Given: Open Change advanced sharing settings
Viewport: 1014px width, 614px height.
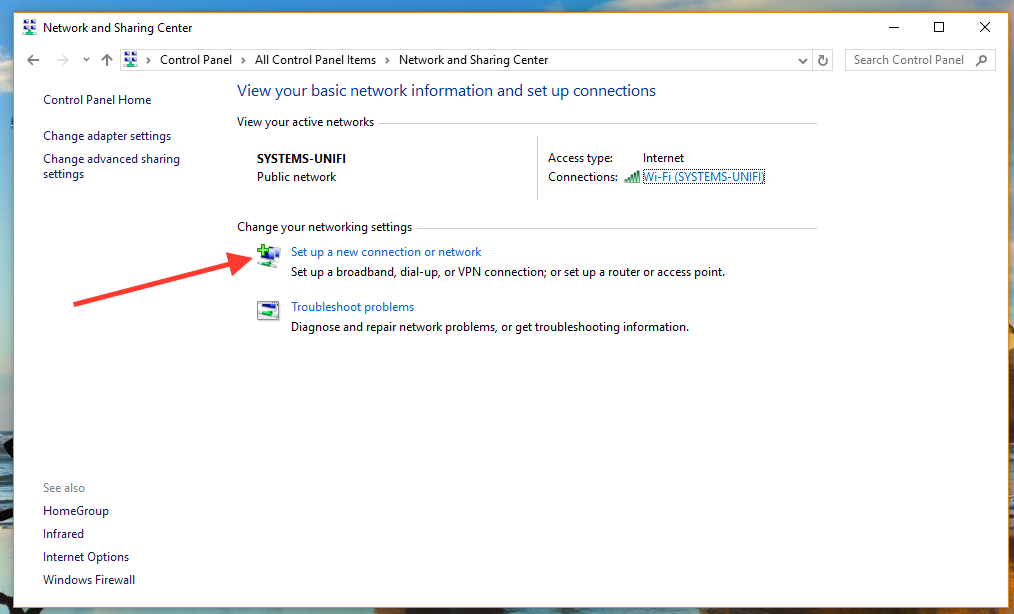Looking at the screenshot, I should click(x=111, y=166).
